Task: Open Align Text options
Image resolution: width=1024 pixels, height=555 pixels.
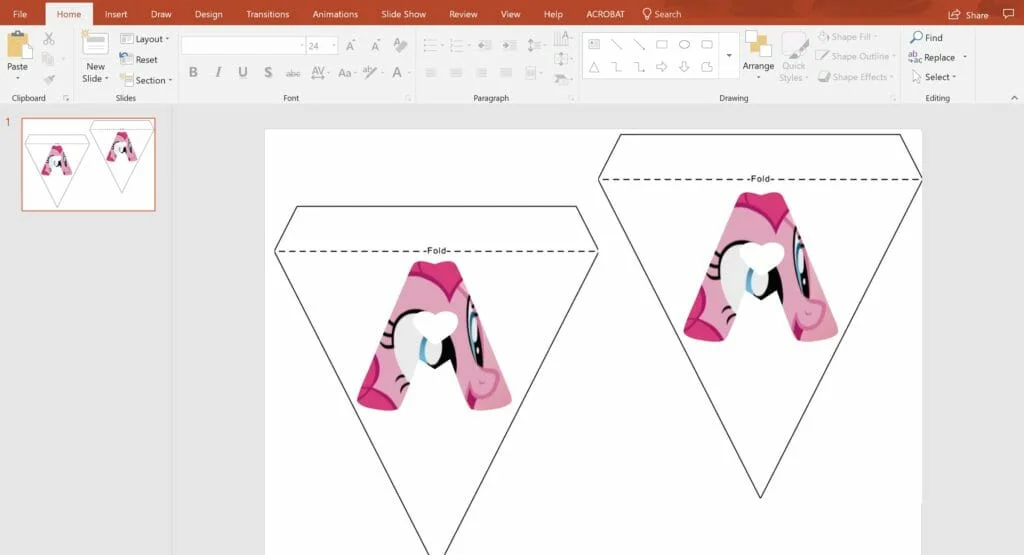Action: [563, 59]
